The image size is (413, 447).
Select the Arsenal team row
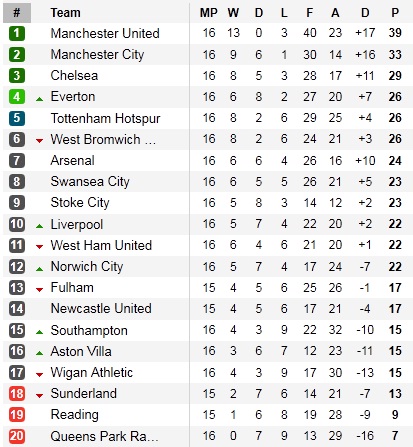point(208,161)
